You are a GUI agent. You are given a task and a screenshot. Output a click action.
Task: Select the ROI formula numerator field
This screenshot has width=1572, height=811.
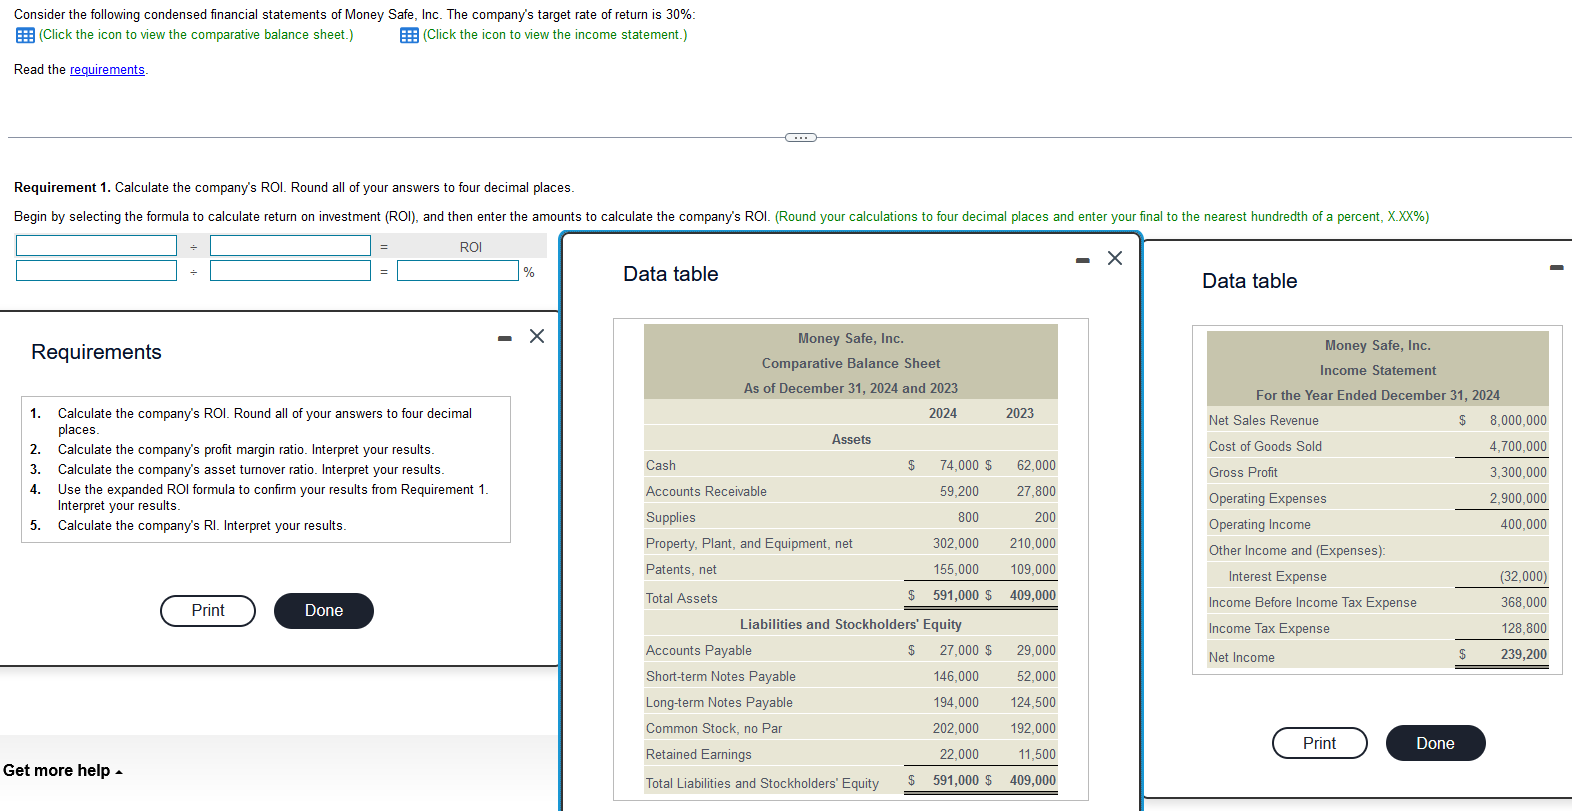tap(96, 245)
